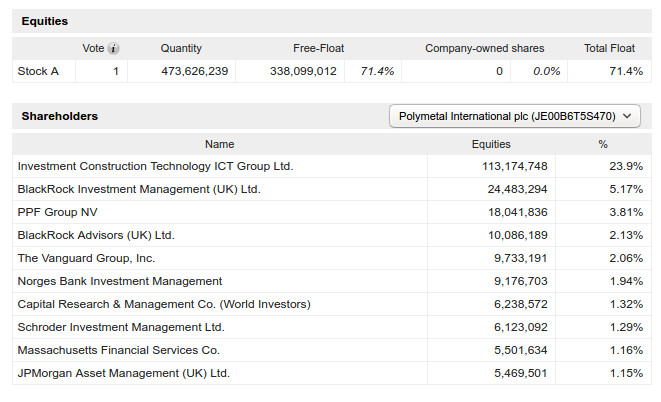Click the % column header
This screenshot has width=661, height=402.
603,145
